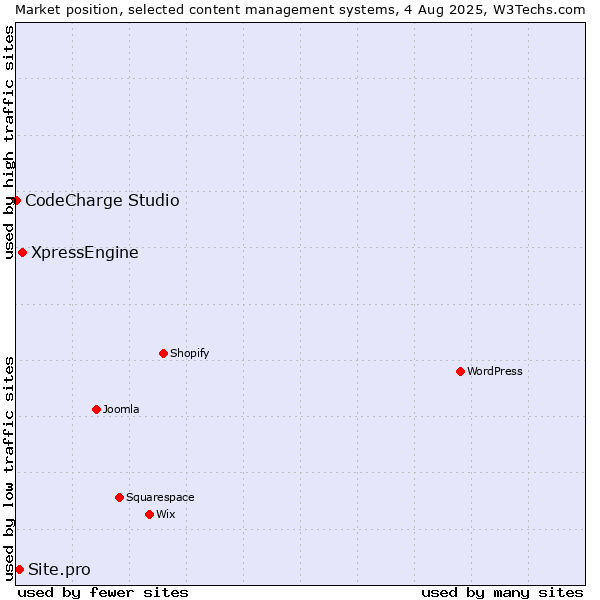Click the 'used by fewer sites' axis label

coord(103,593)
